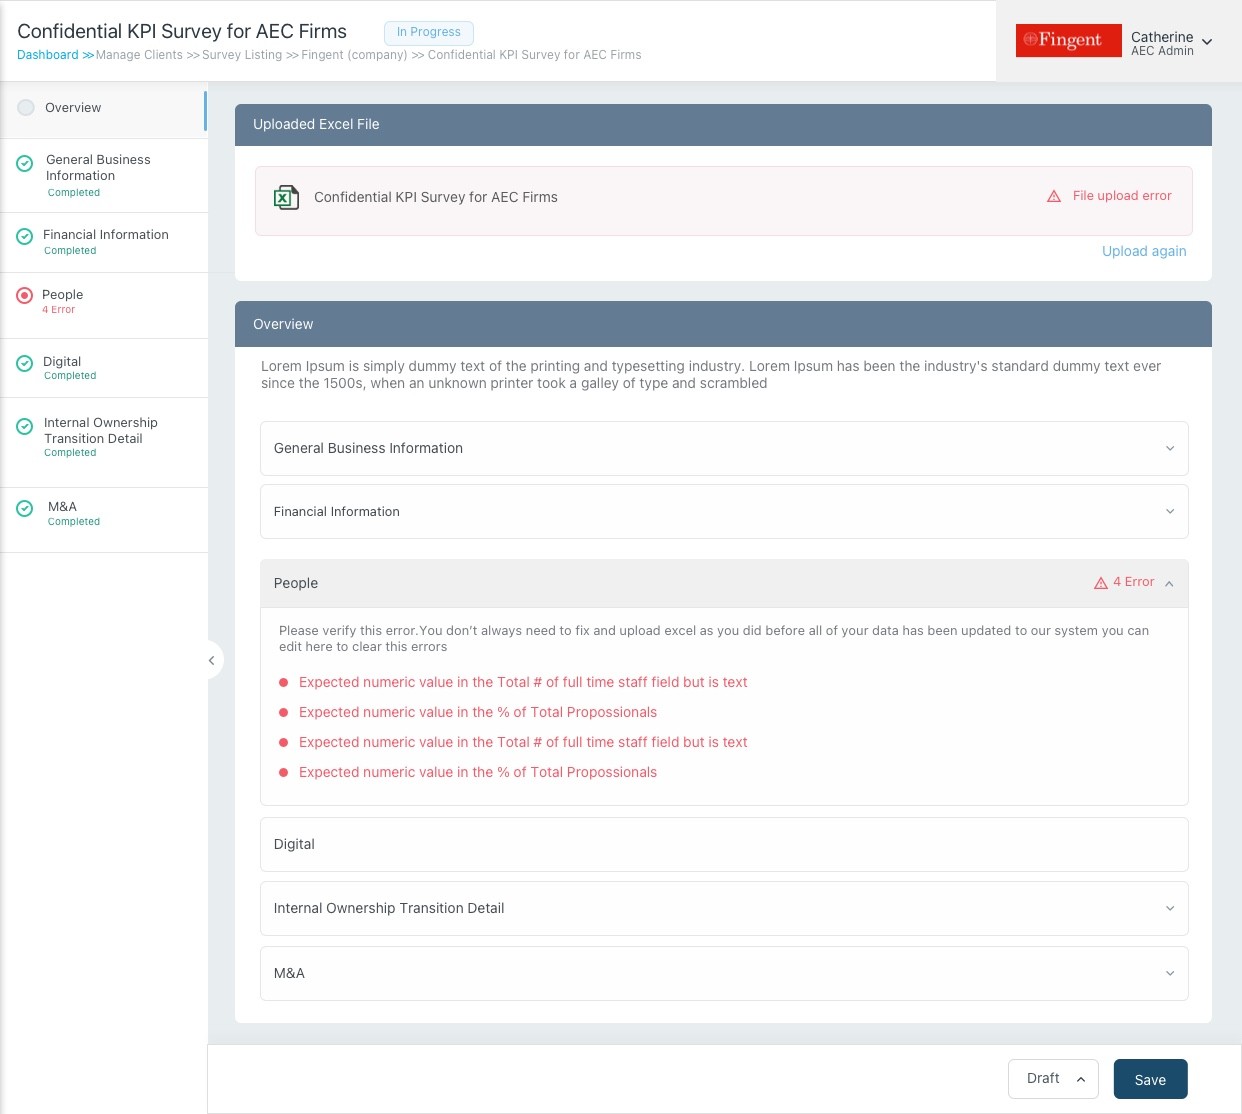Click the M&A completed check icon
The height and width of the screenshot is (1114, 1242).
coord(25,508)
